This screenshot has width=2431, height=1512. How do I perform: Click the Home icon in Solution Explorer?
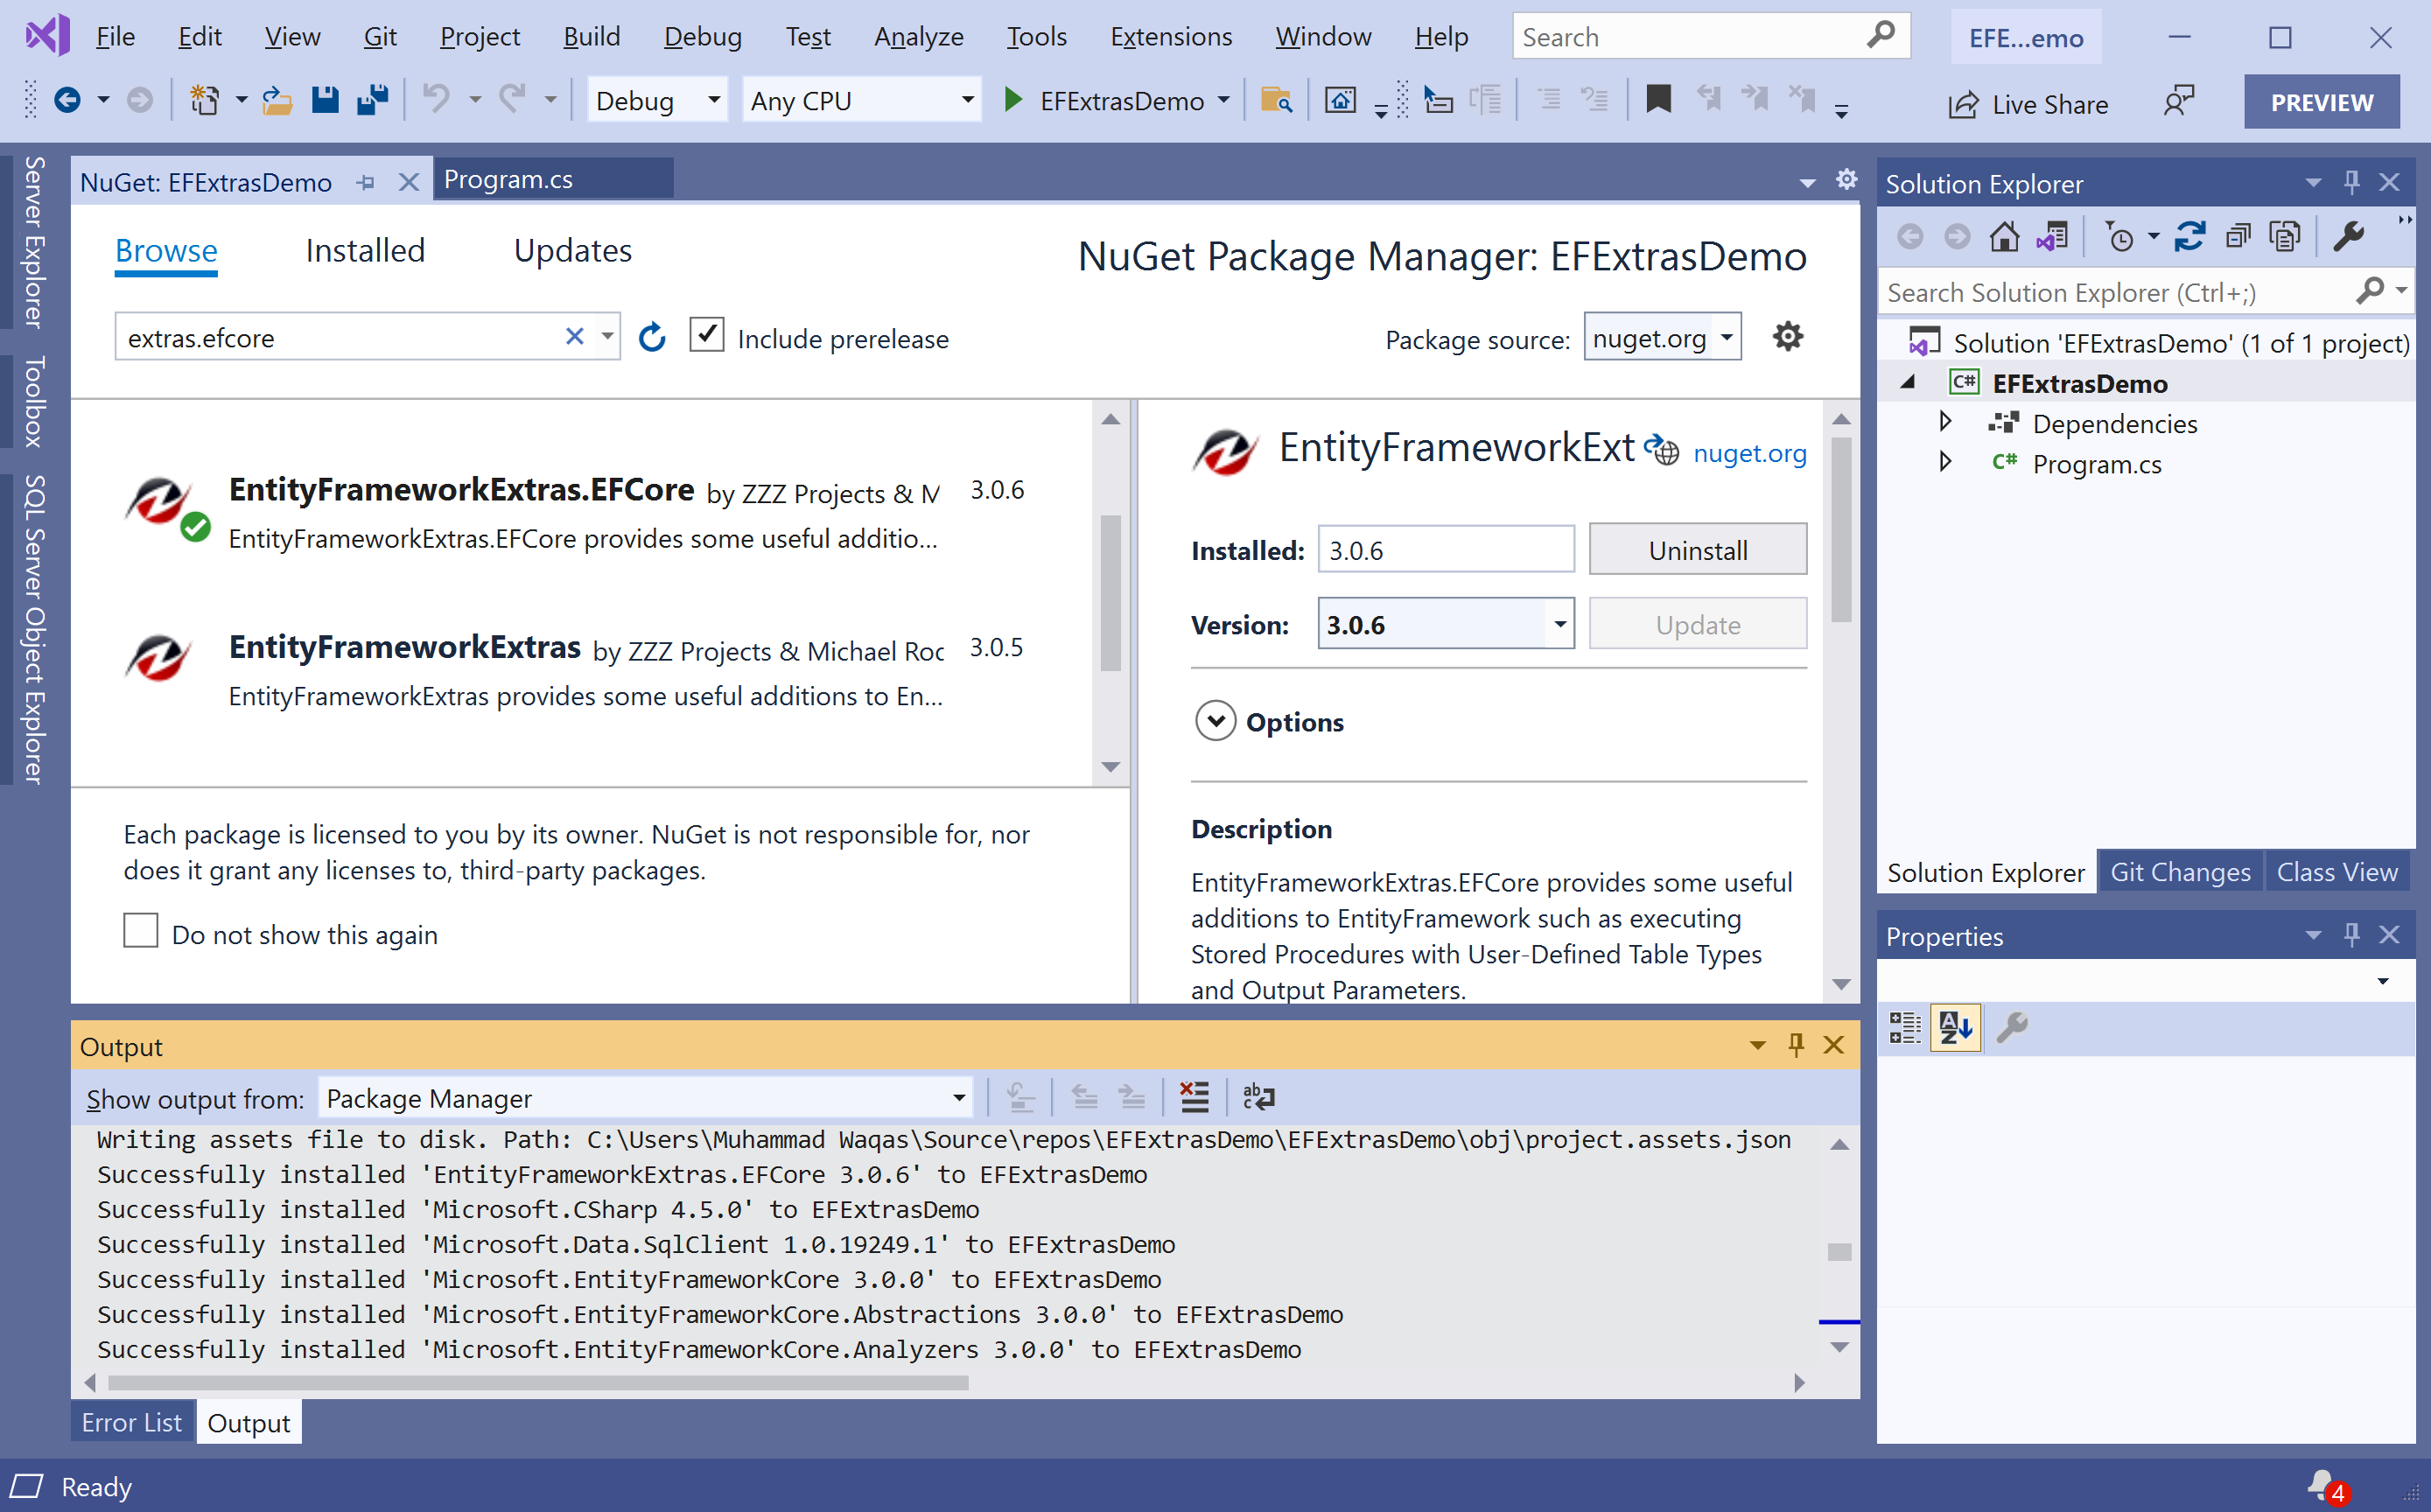pyautogui.click(x=2003, y=238)
